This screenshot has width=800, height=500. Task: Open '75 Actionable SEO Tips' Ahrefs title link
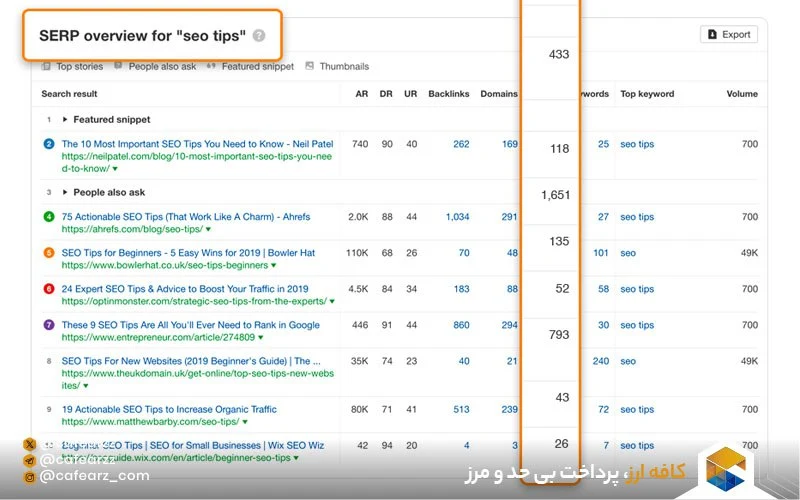click(186, 217)
